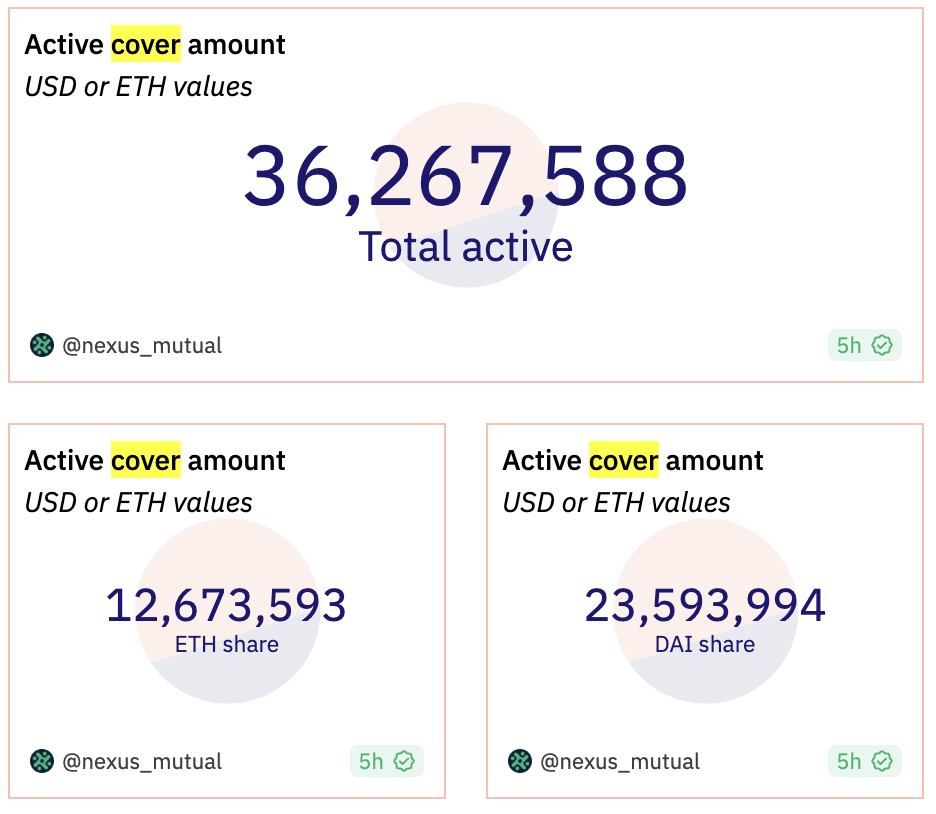
Task: Open @nexus_mutual profile link in ETH share card
Action: 142,761
